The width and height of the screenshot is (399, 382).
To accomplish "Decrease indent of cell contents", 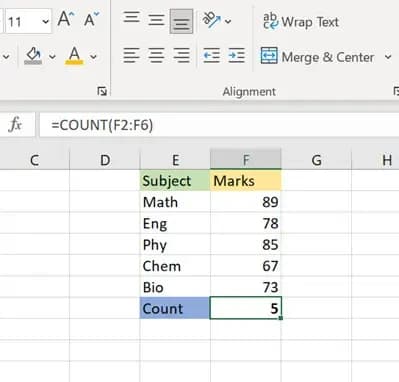I will 211,55.
